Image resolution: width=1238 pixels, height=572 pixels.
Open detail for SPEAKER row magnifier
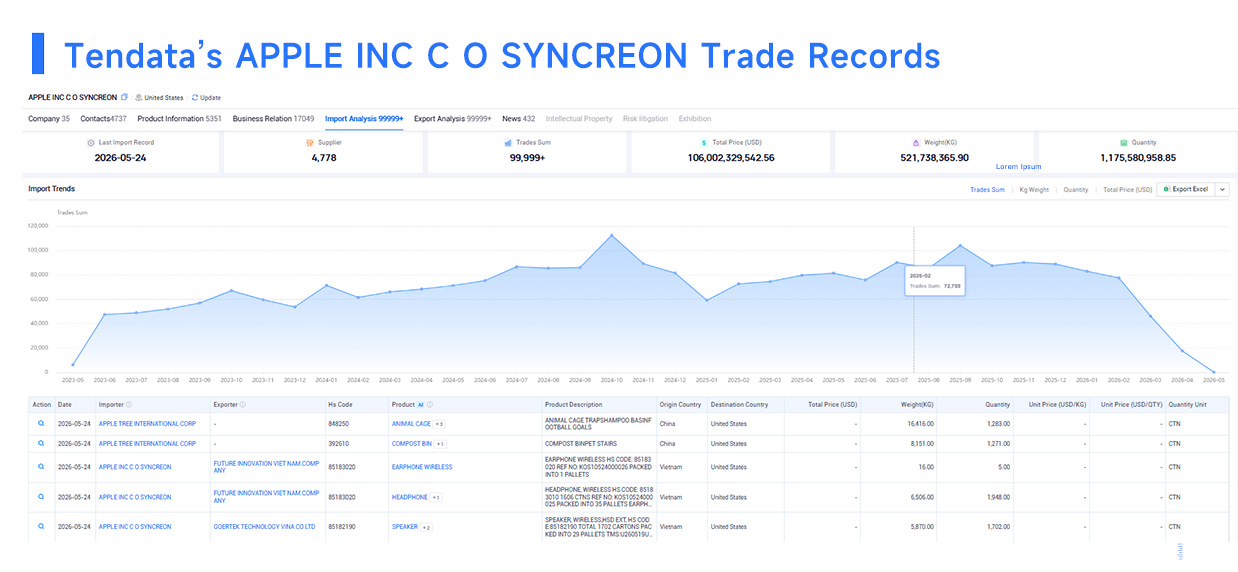[x=41, y=527]
